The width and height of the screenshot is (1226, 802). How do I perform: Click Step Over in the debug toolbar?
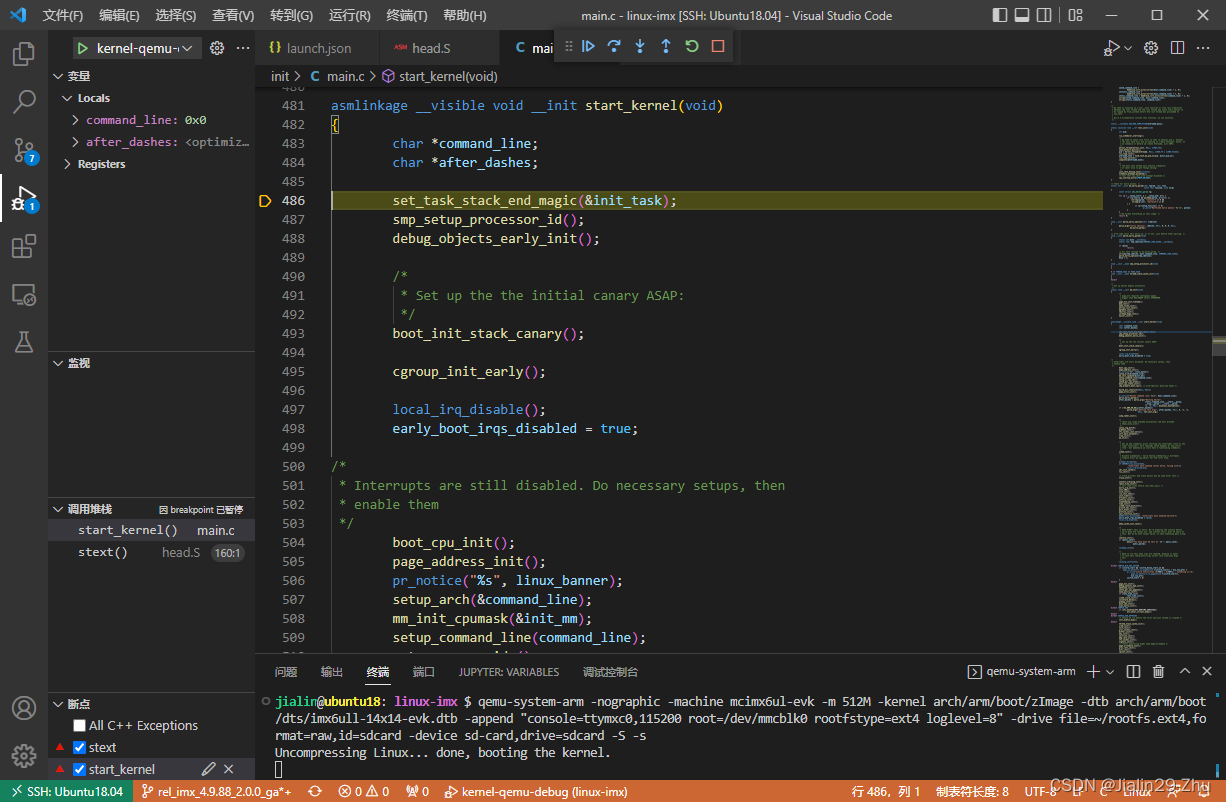614,46
